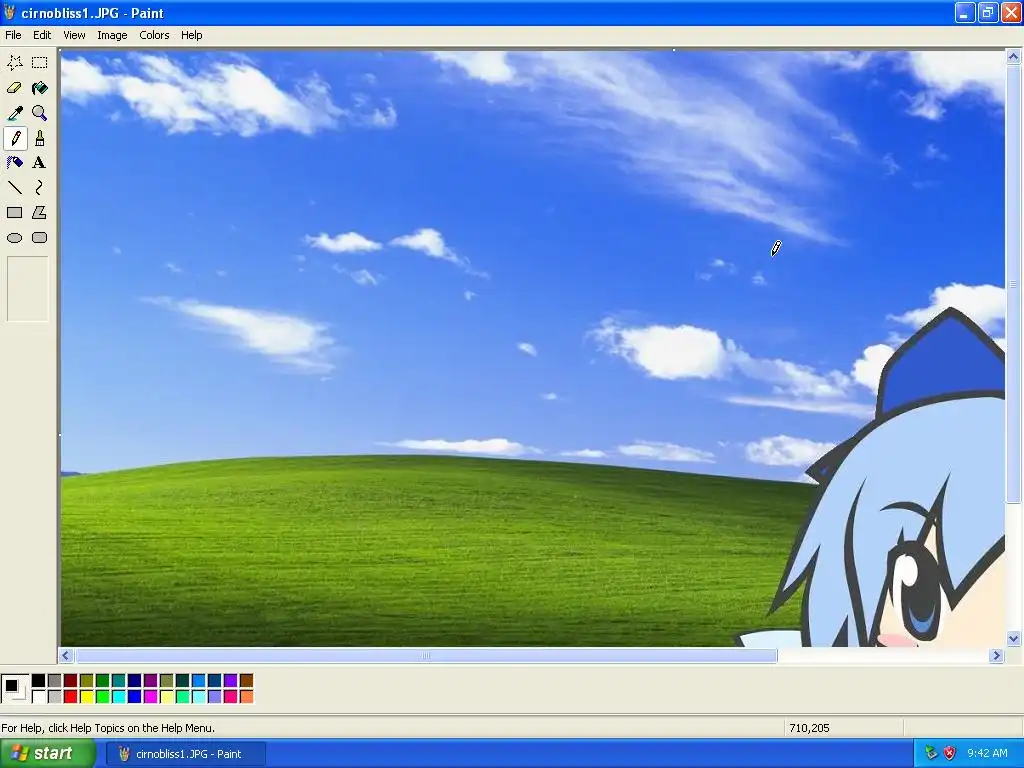1024x768 pixels.
Task: Click the vertical scrollbar down arrow
Action: pos(1014,639)
